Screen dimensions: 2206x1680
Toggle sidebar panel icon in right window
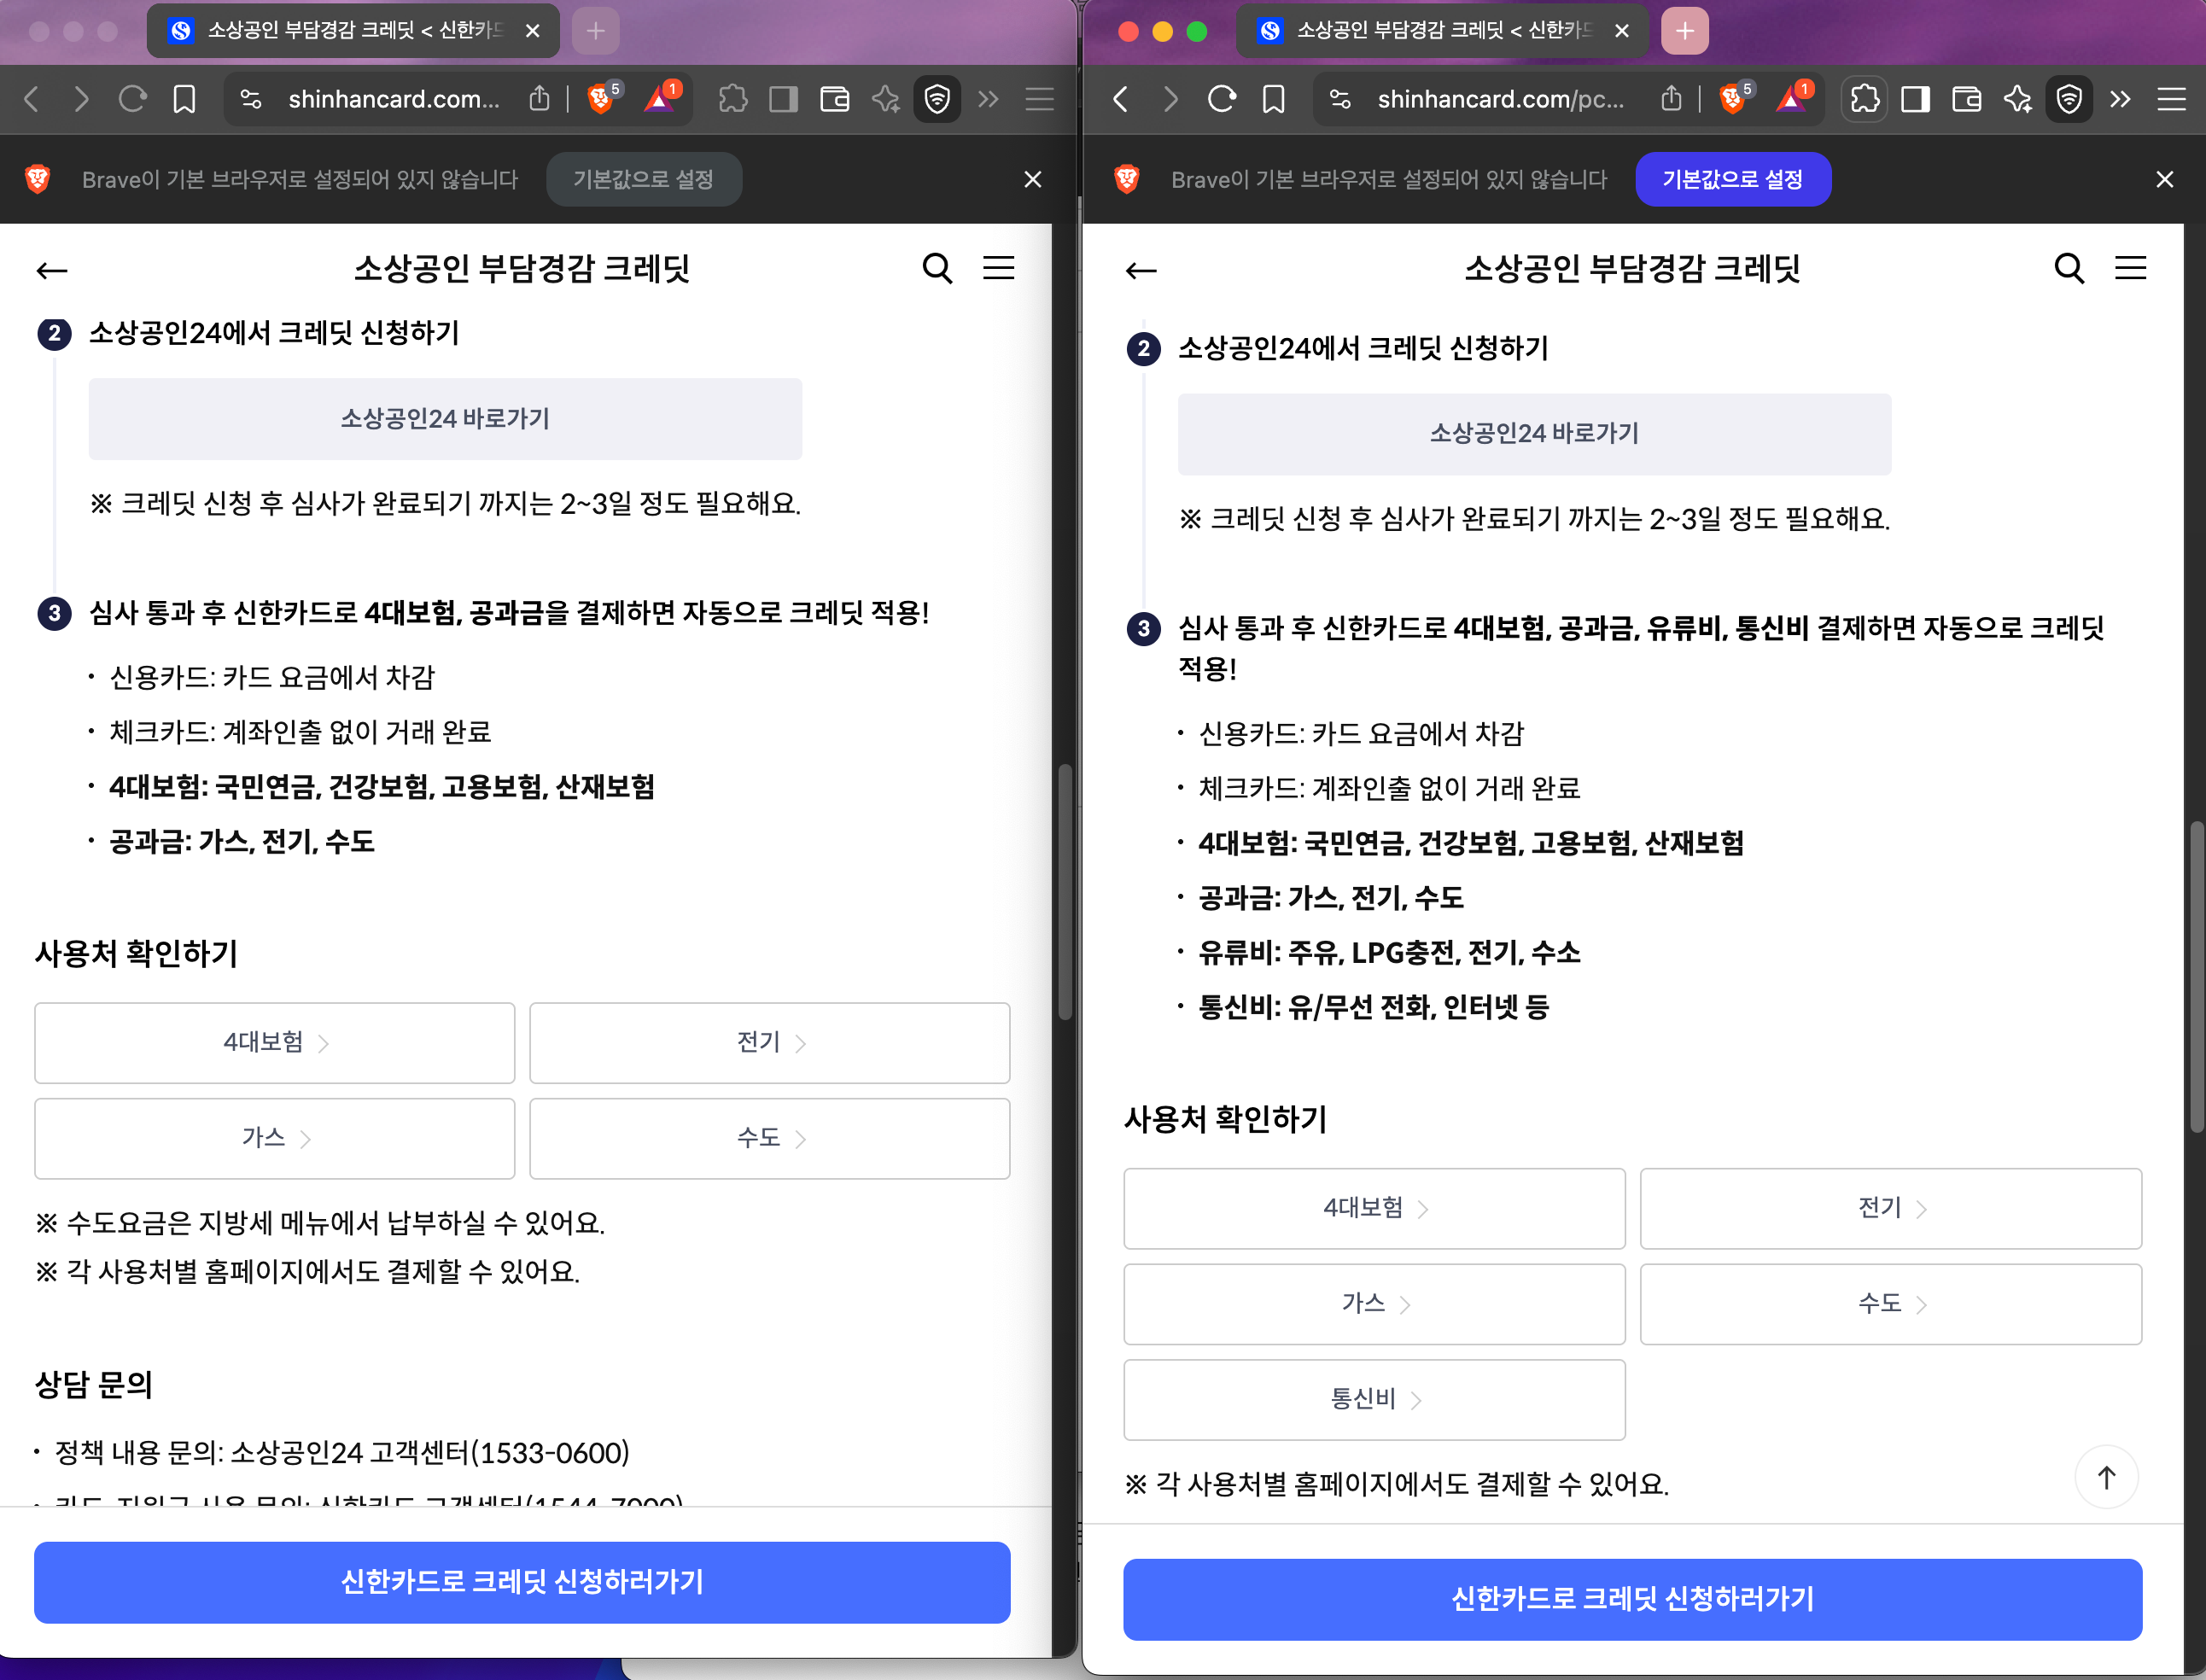(1915, 99)
